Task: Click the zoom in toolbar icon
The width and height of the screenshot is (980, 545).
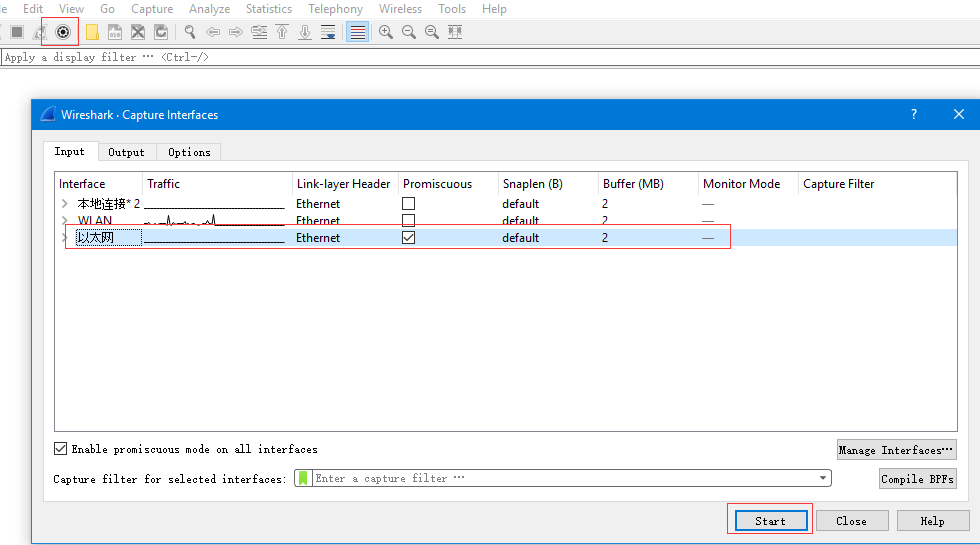Action: 386,32
